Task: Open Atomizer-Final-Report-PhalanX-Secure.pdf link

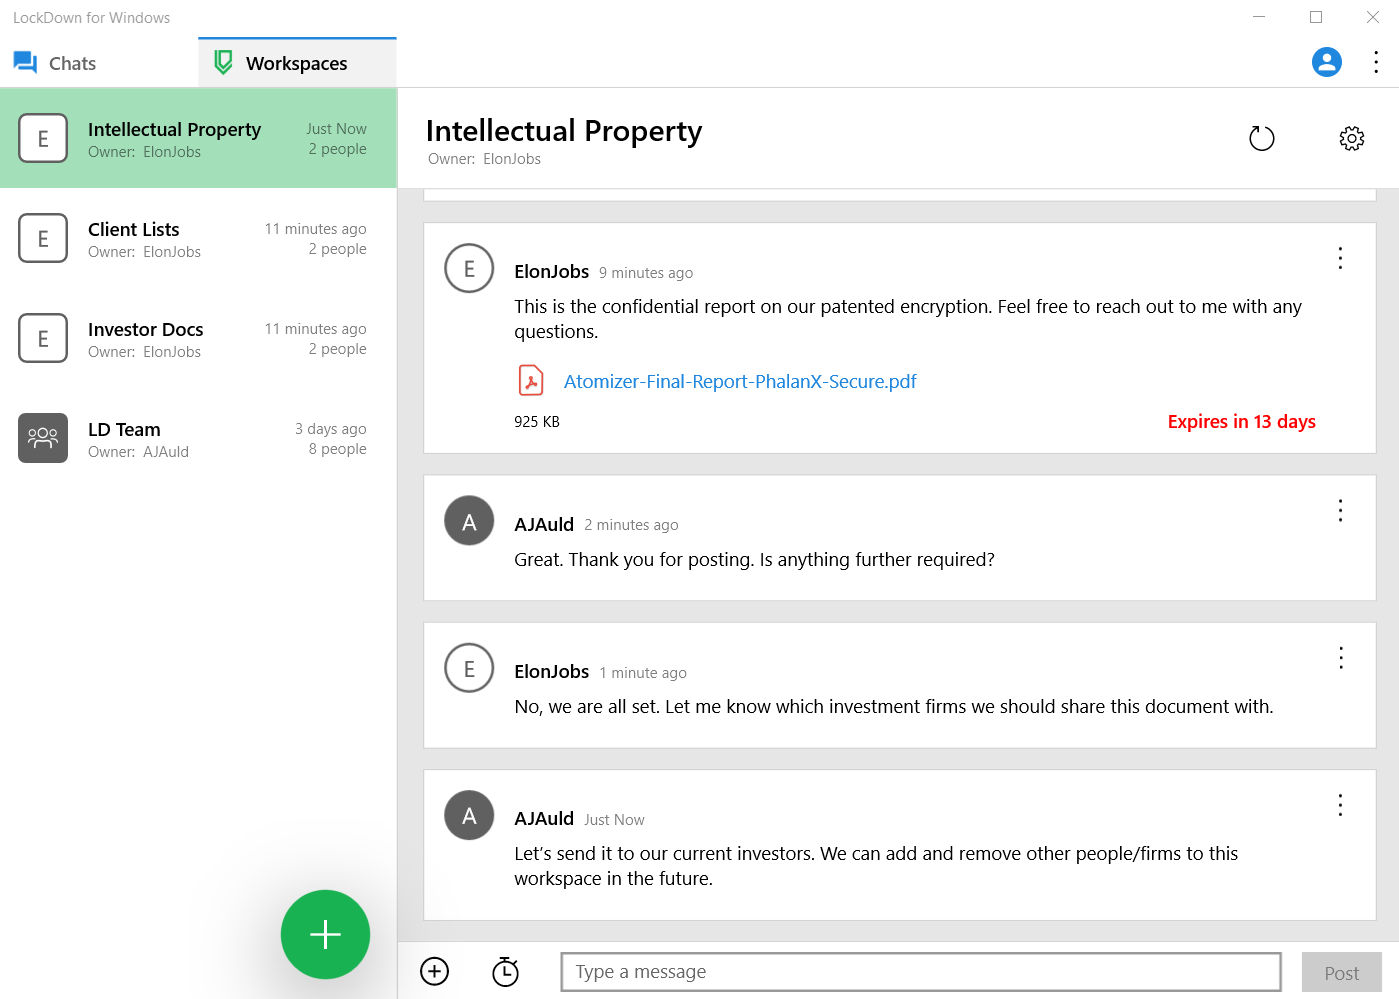Action: tap(740, 381)
